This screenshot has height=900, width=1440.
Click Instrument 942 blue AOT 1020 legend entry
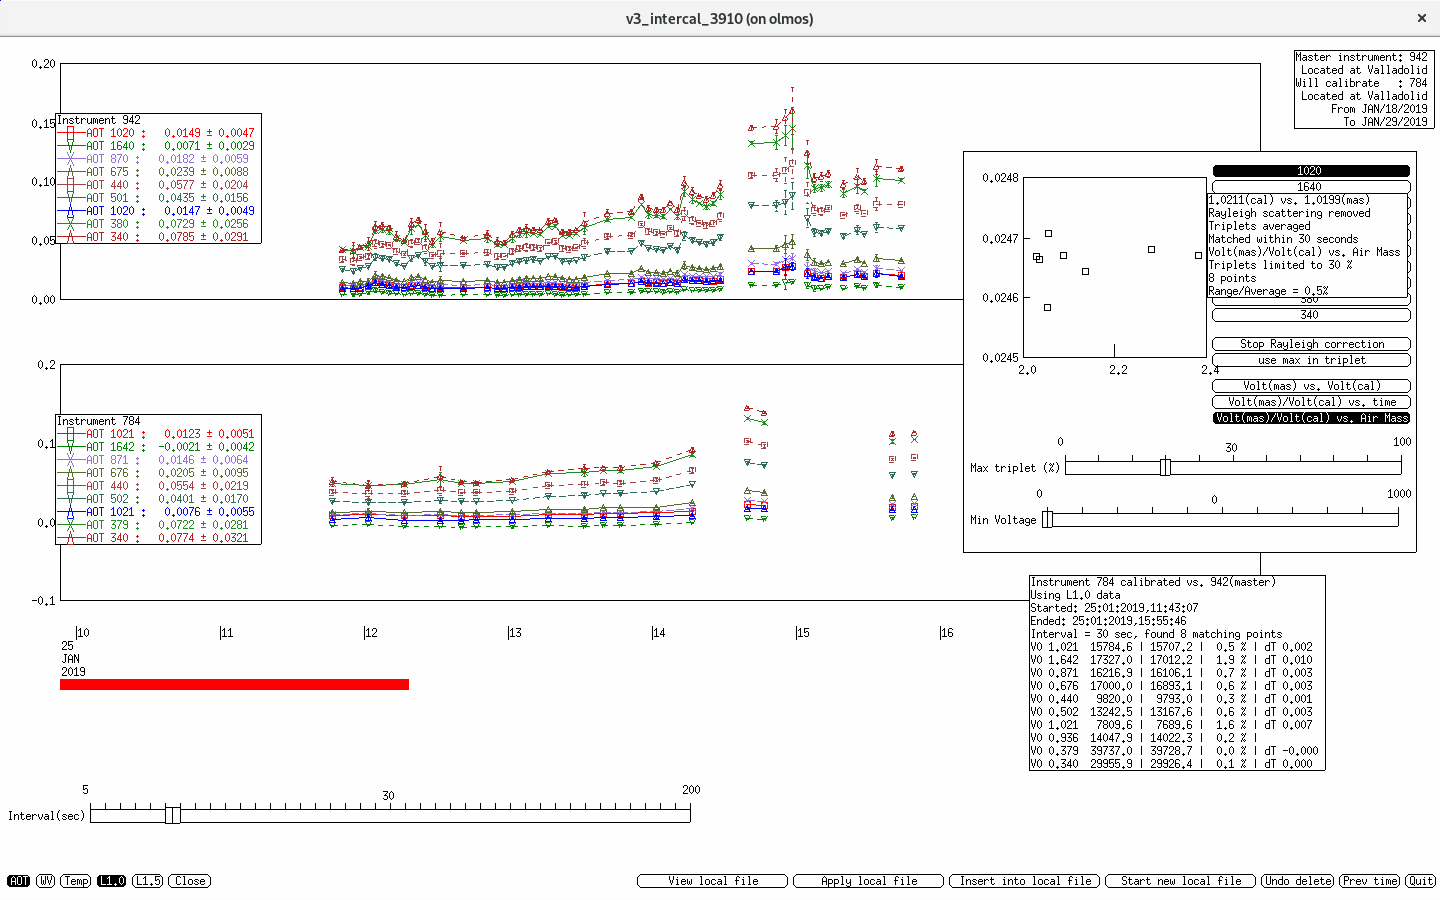(x=158, y=211)
